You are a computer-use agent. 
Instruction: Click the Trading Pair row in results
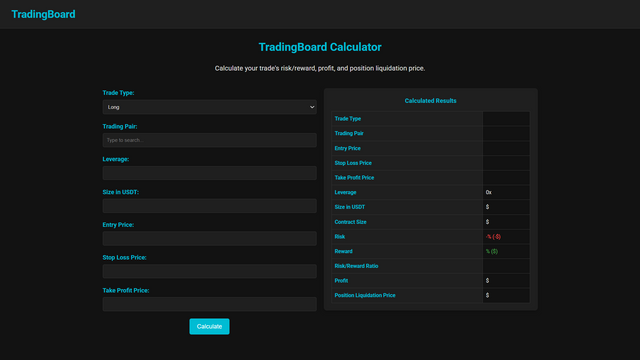tap(431, 133)
